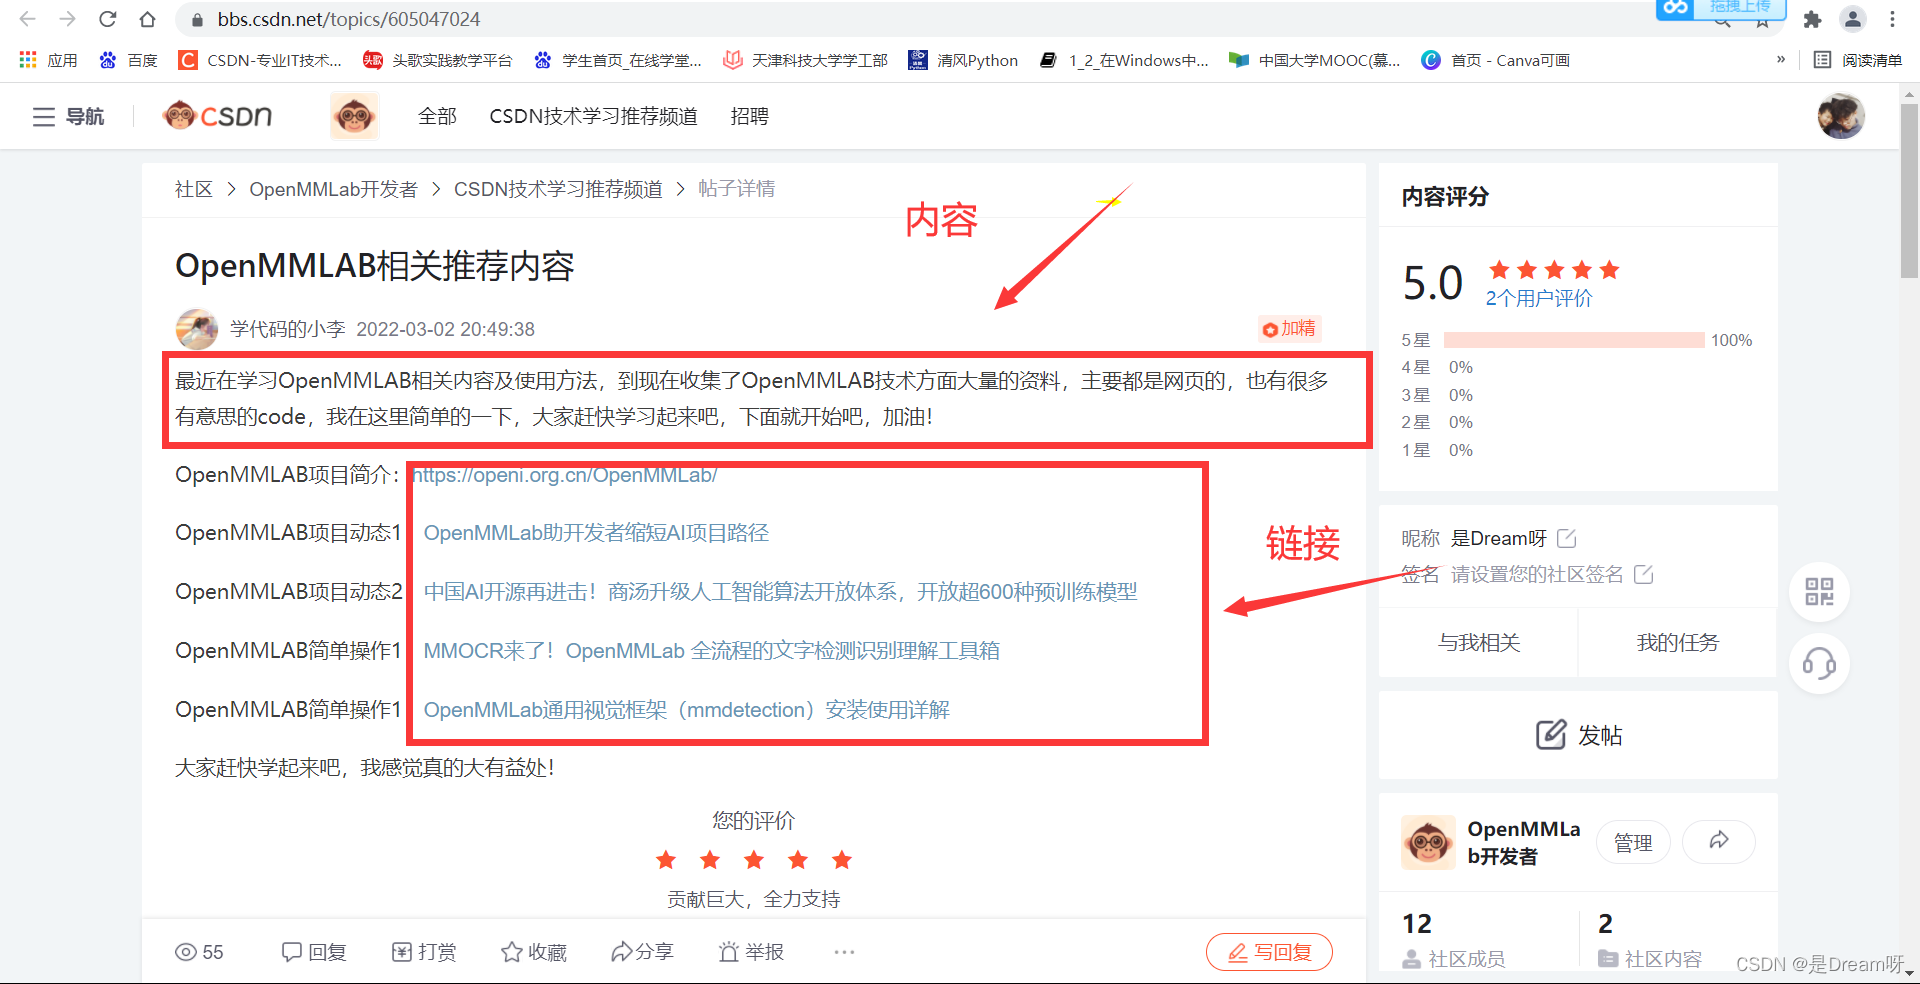Click the 收藏 favorite star
This screenshot has width=1920, height=984.
(x=534, y=952)
